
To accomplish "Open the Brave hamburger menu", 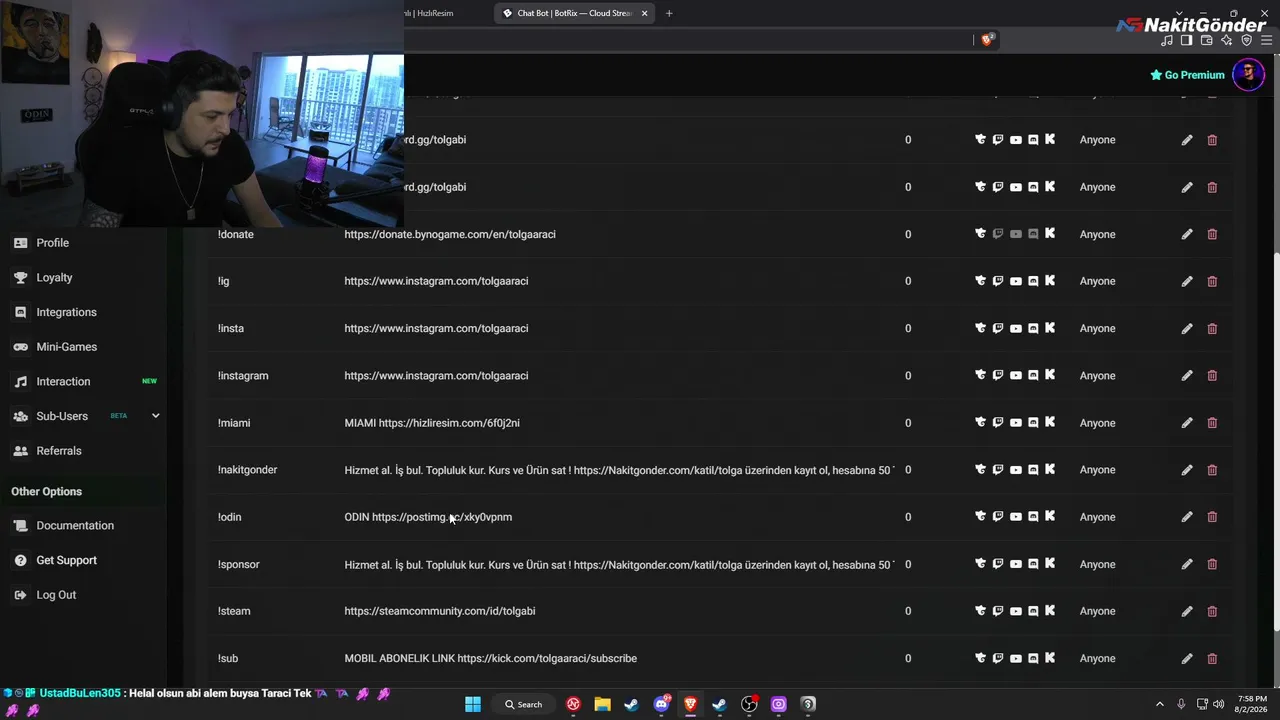I will (1267, 41).
